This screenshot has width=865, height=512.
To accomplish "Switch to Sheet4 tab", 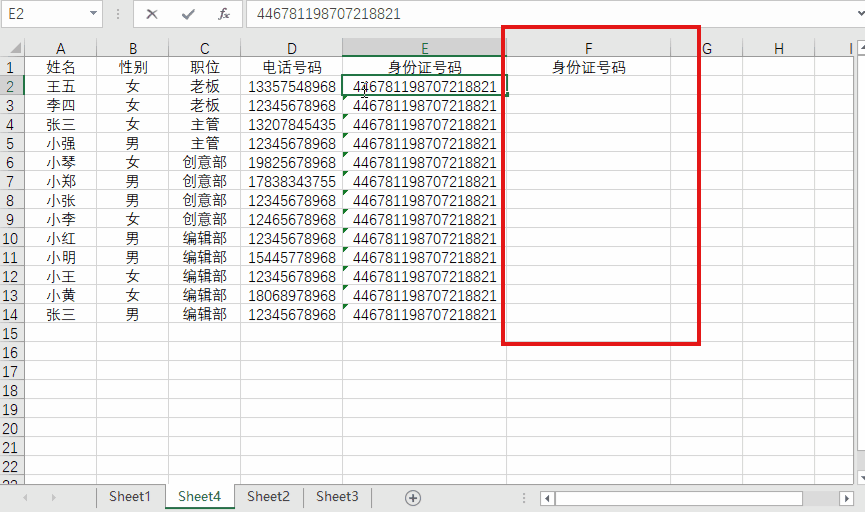I will coord(199,497).
